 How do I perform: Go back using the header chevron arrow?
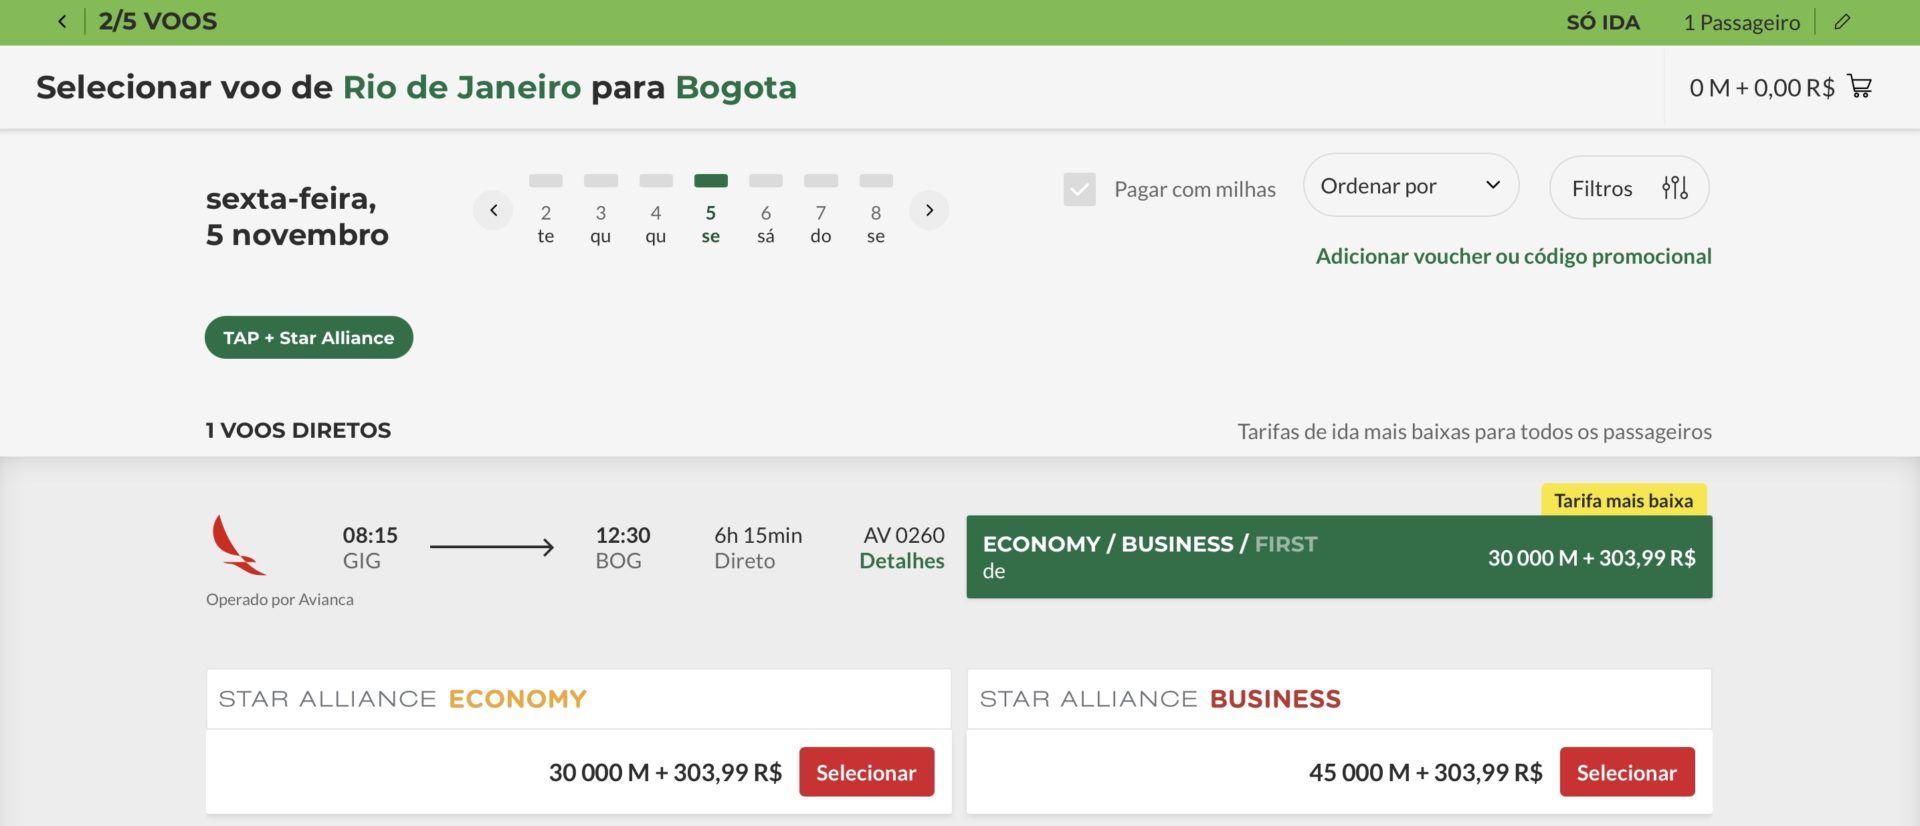(62, 21)
